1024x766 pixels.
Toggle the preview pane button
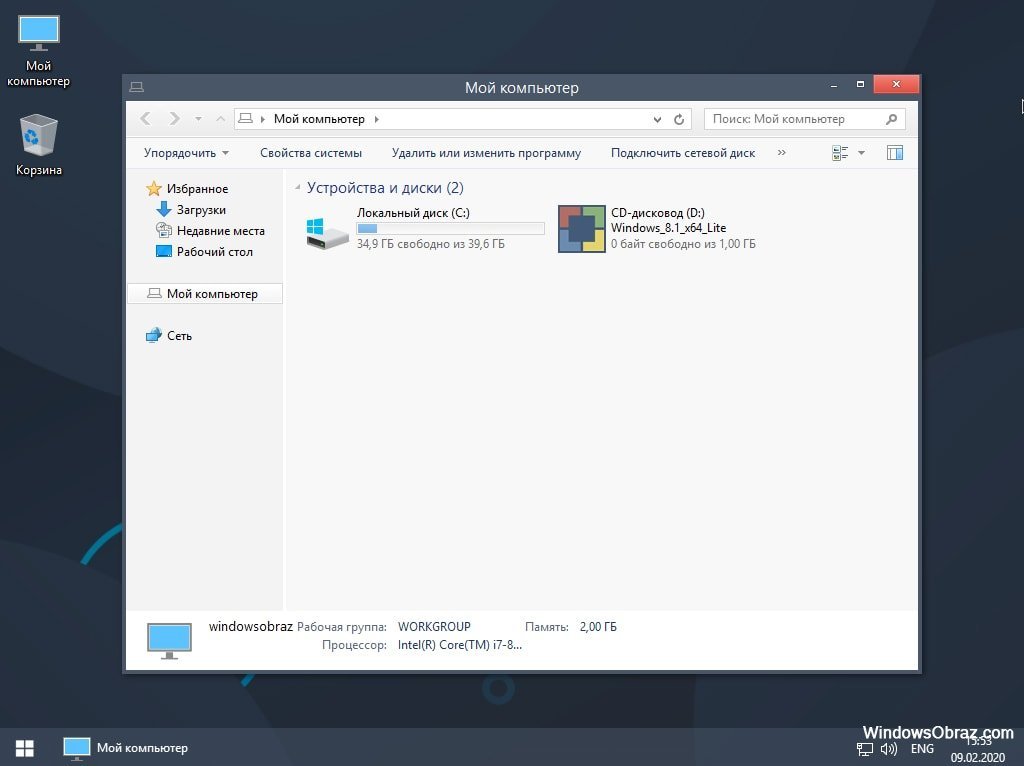895,153
